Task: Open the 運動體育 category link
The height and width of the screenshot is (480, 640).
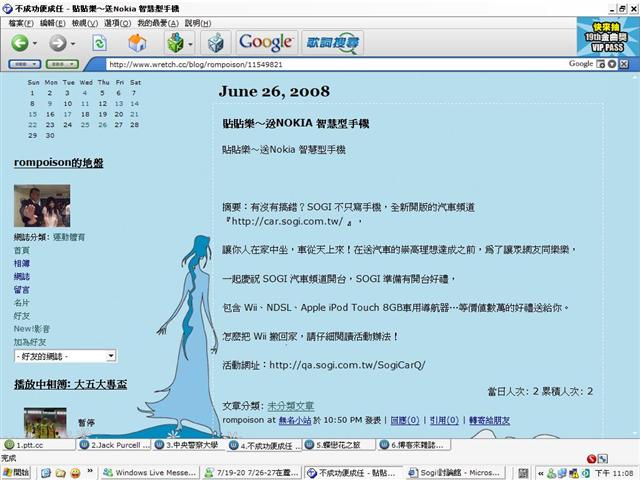Action: coord(69,237)
